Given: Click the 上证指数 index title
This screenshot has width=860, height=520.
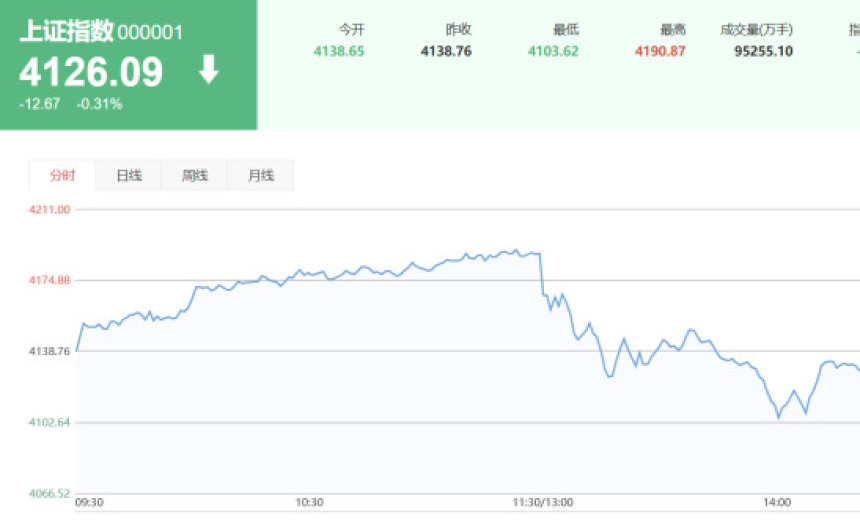Looking at the screenshot, I should 66,32.
